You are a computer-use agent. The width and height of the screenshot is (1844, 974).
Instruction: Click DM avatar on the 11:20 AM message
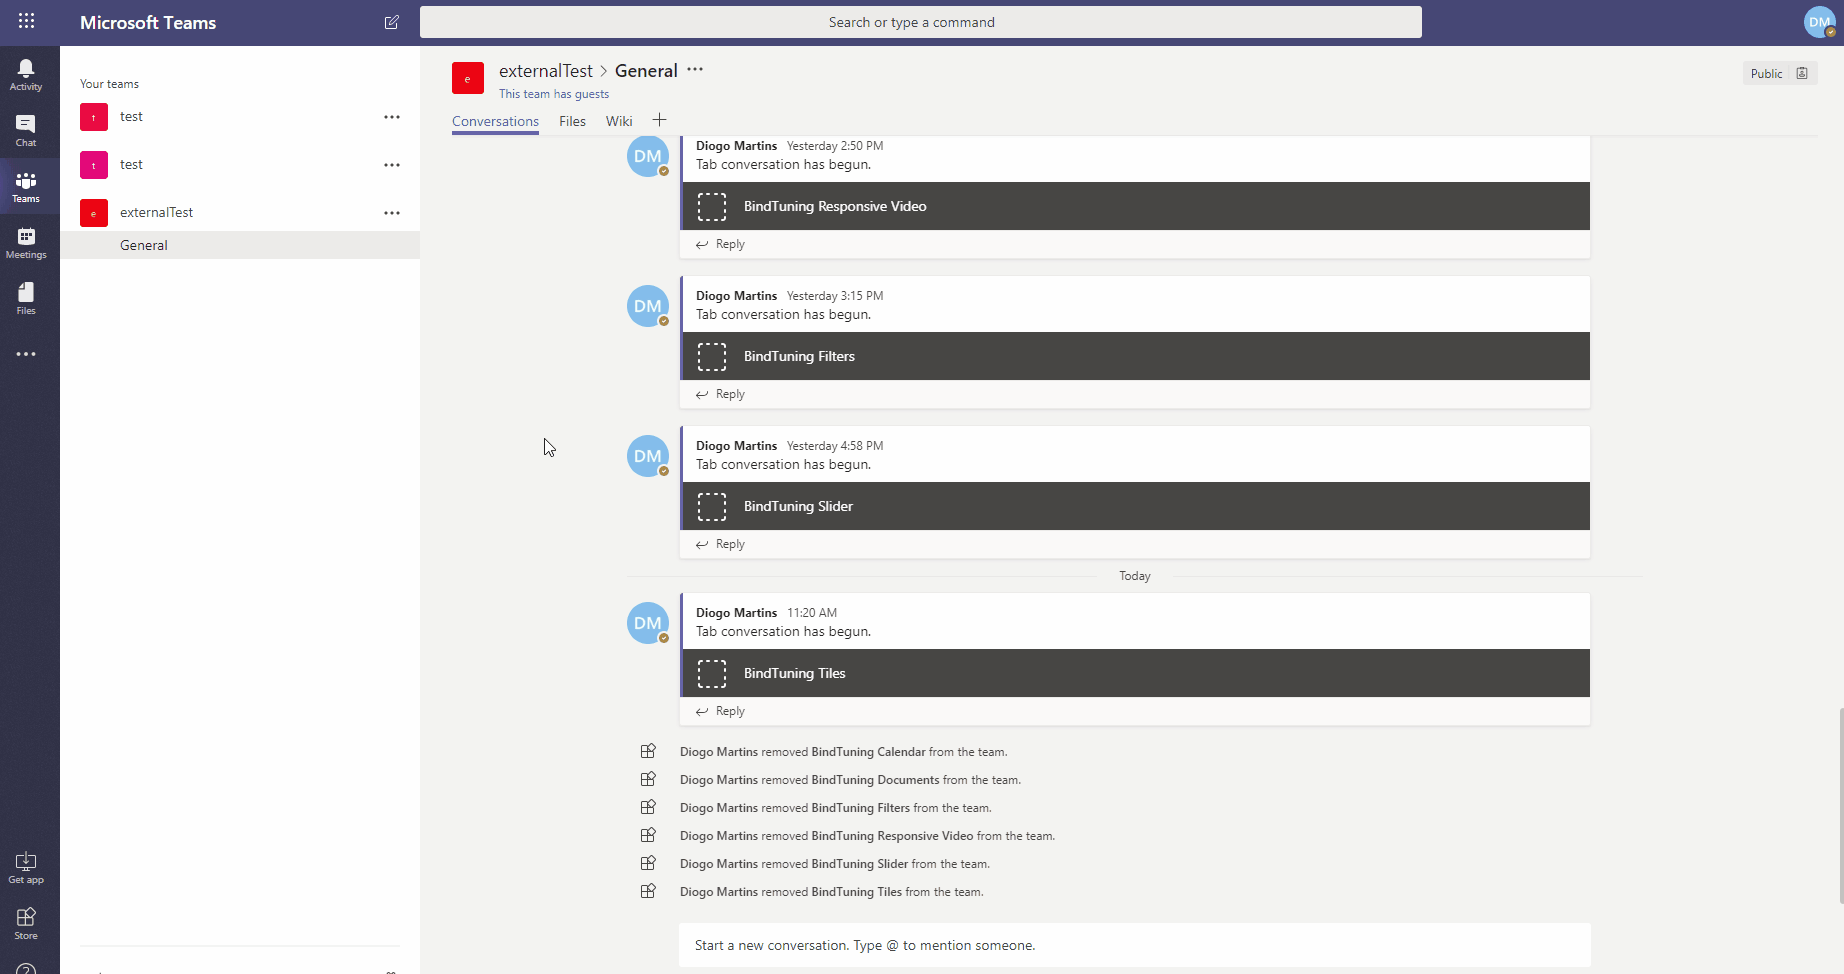coord(648,623)
